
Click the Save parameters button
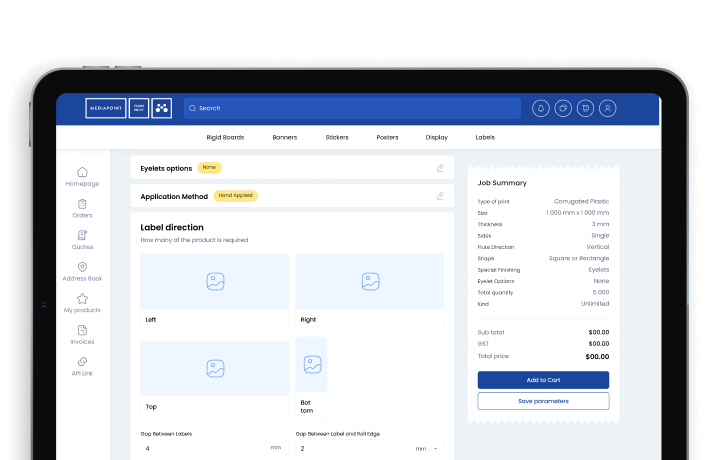tap(543, 401)
